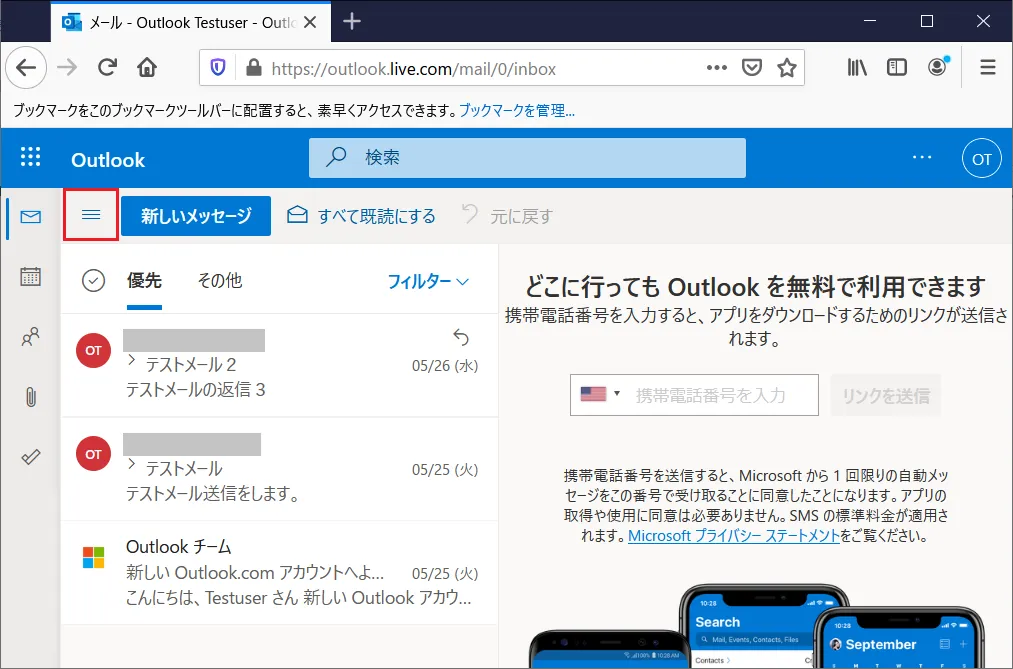Image resolution: width=1013 pixels, height=669 pixels.
Task: Show site info via padlock icon
Action: (x=254, y=68)
